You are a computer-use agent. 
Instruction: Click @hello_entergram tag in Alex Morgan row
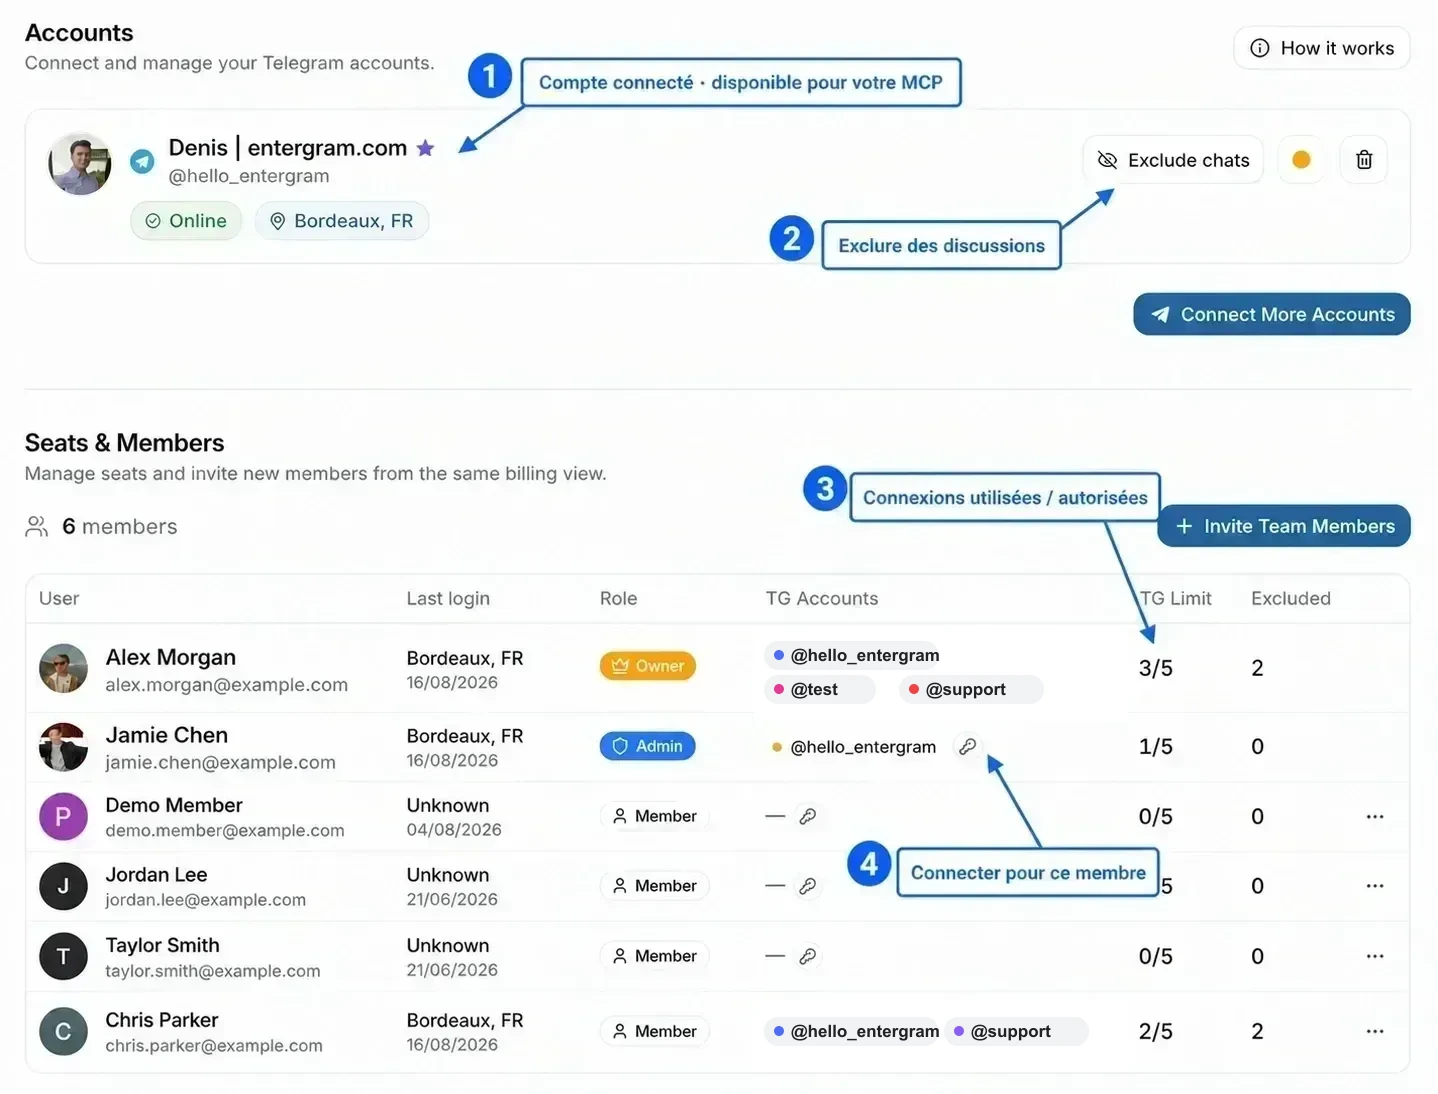coord(853,655)
